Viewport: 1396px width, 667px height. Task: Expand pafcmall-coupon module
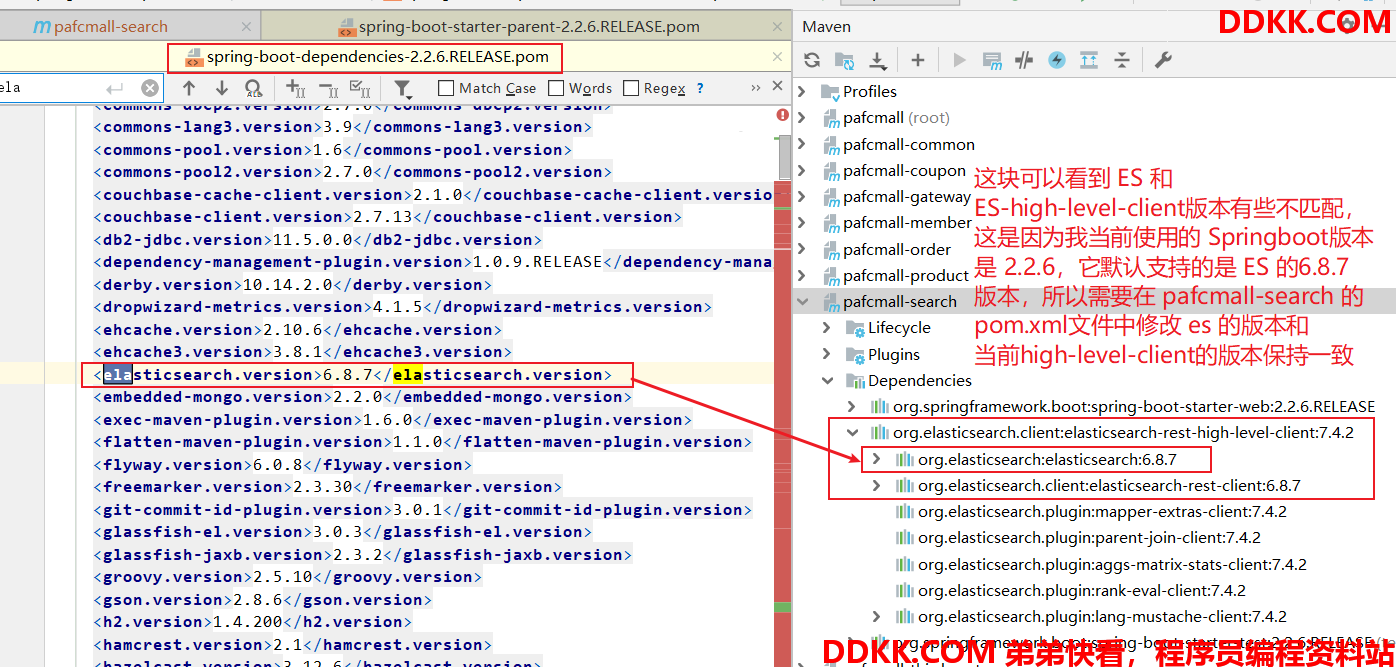coord(802,171)
